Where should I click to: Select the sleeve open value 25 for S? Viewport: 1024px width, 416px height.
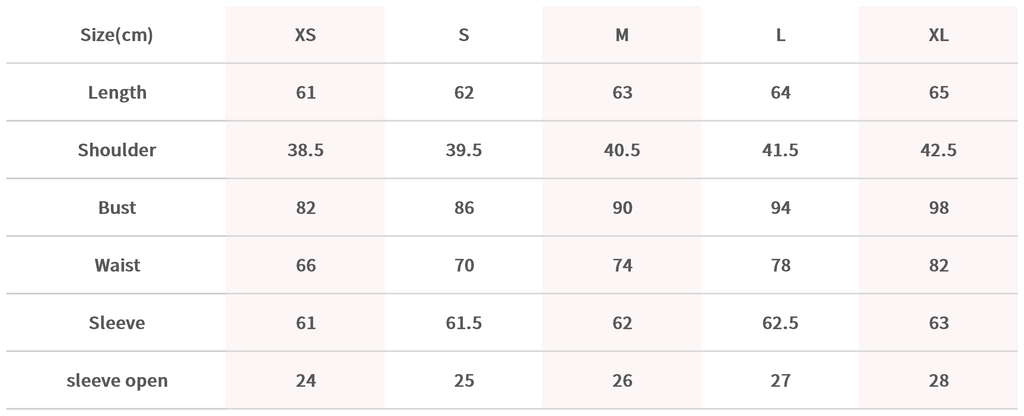[464, 381]
